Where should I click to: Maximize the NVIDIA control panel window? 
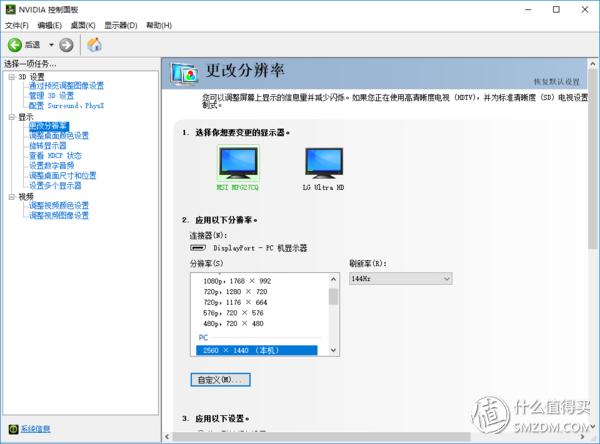tap(556, 9)
